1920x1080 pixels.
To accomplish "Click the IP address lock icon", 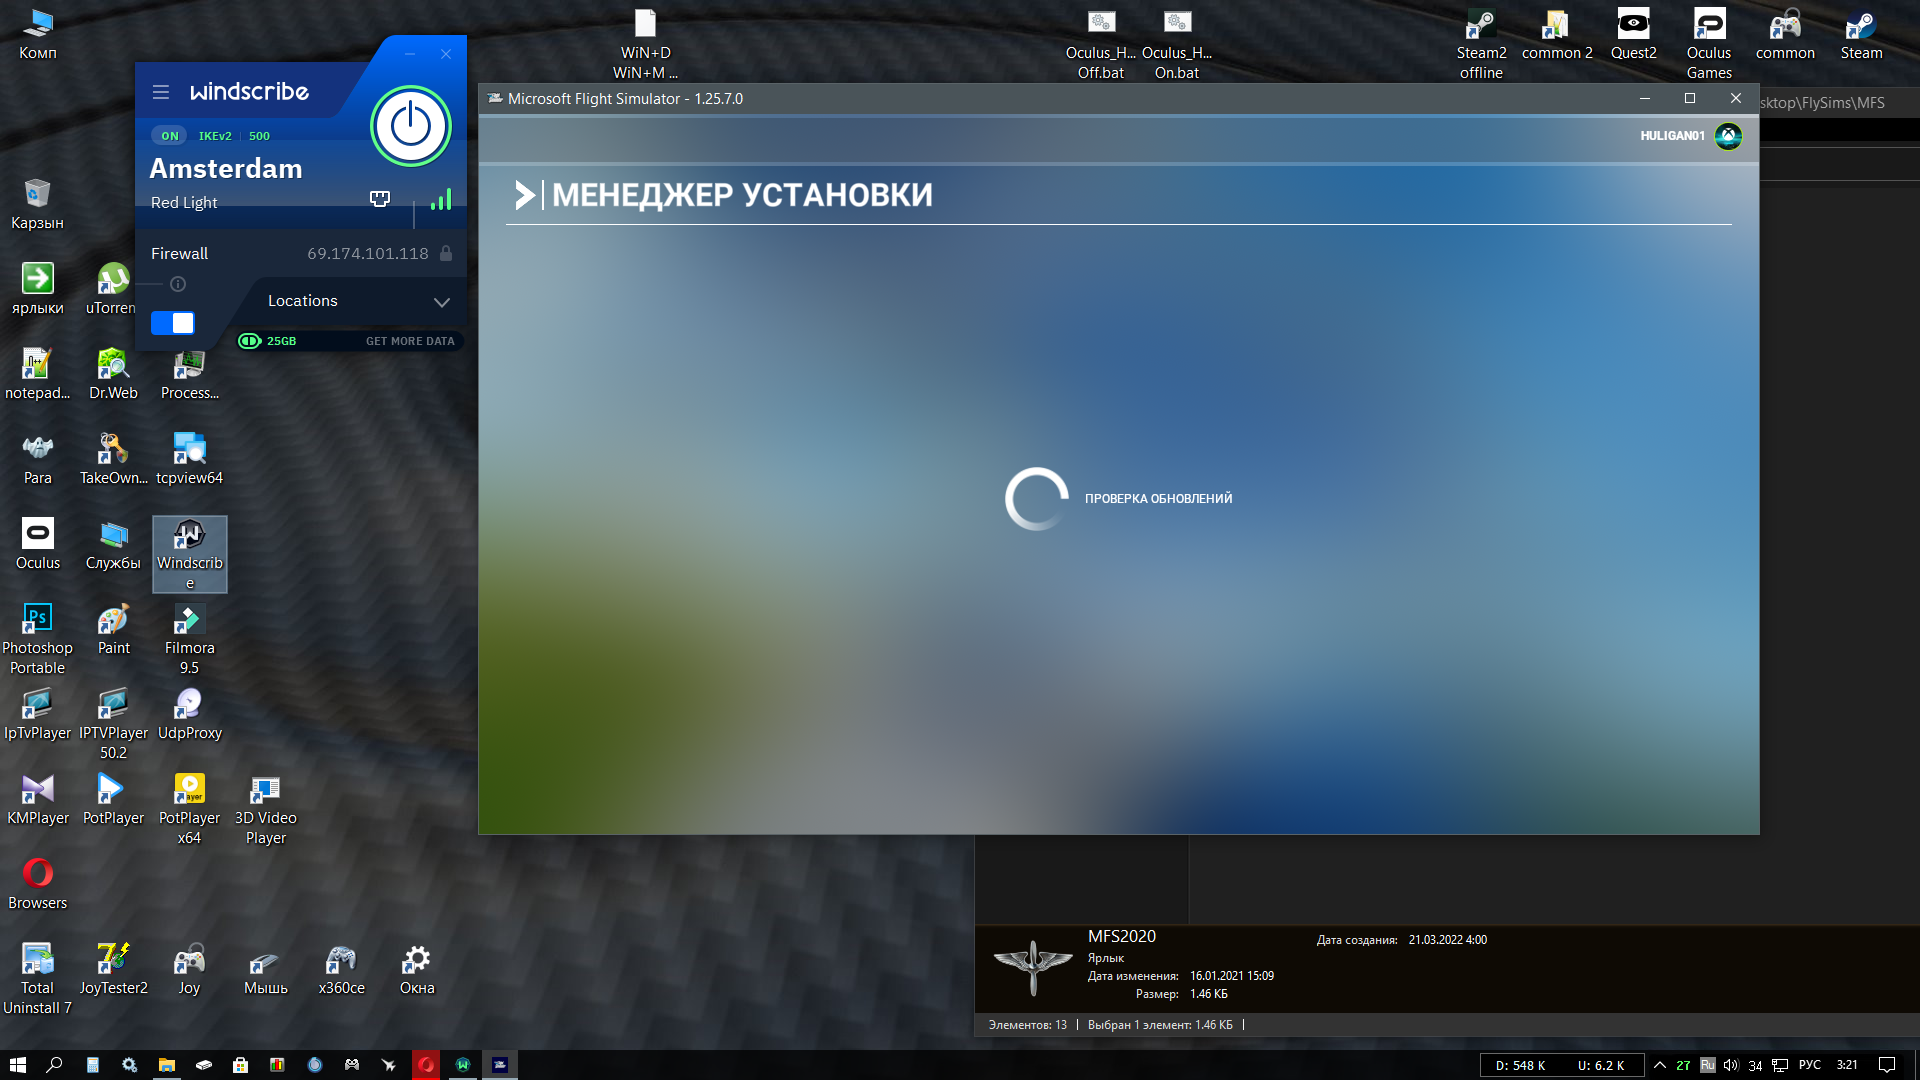I will pyautogui.click(x=446, y=254).
